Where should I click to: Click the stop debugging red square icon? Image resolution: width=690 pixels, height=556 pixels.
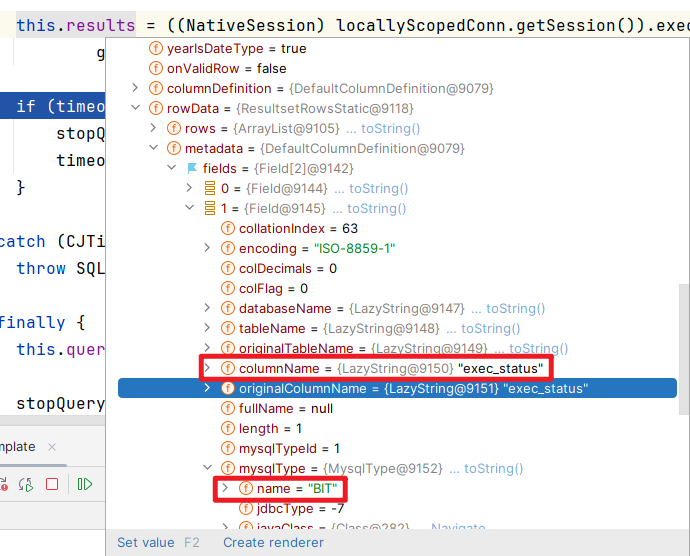52,484
